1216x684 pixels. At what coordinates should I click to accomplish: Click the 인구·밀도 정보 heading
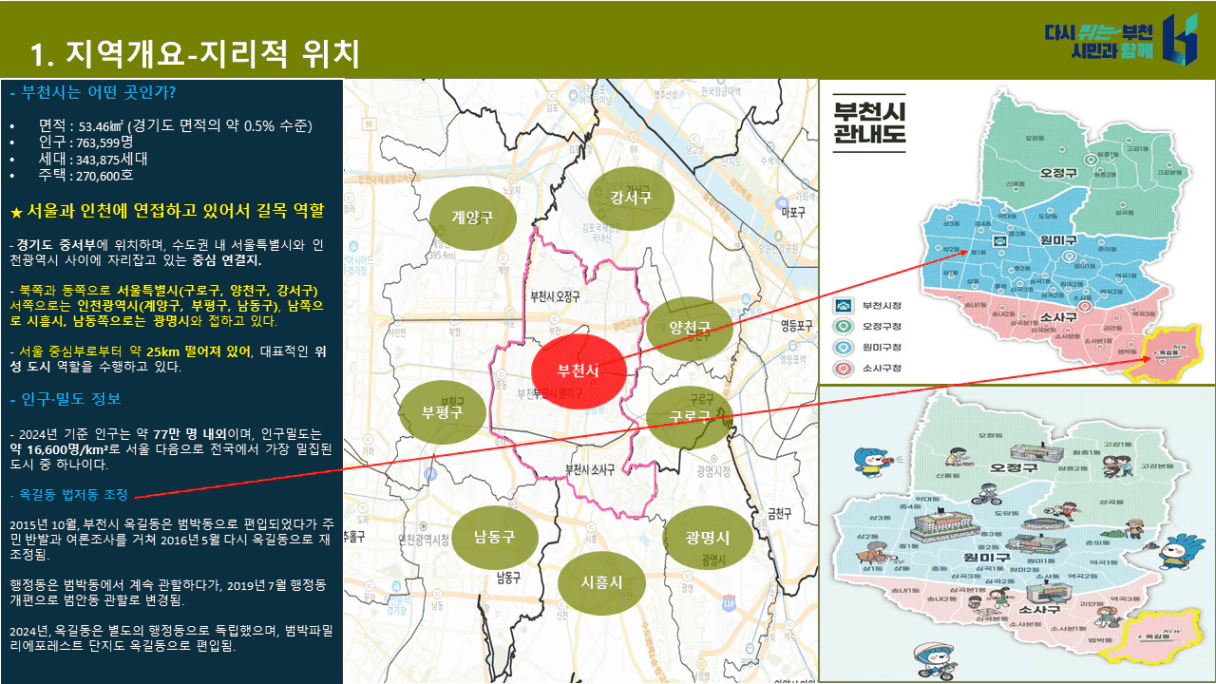click(x=65, y=399)
